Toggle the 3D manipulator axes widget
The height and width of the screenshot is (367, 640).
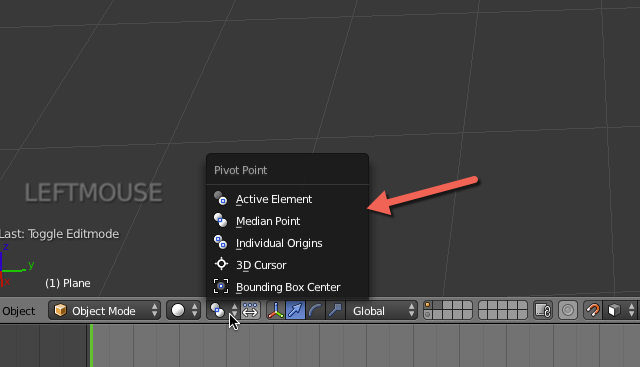coord(276,311)
